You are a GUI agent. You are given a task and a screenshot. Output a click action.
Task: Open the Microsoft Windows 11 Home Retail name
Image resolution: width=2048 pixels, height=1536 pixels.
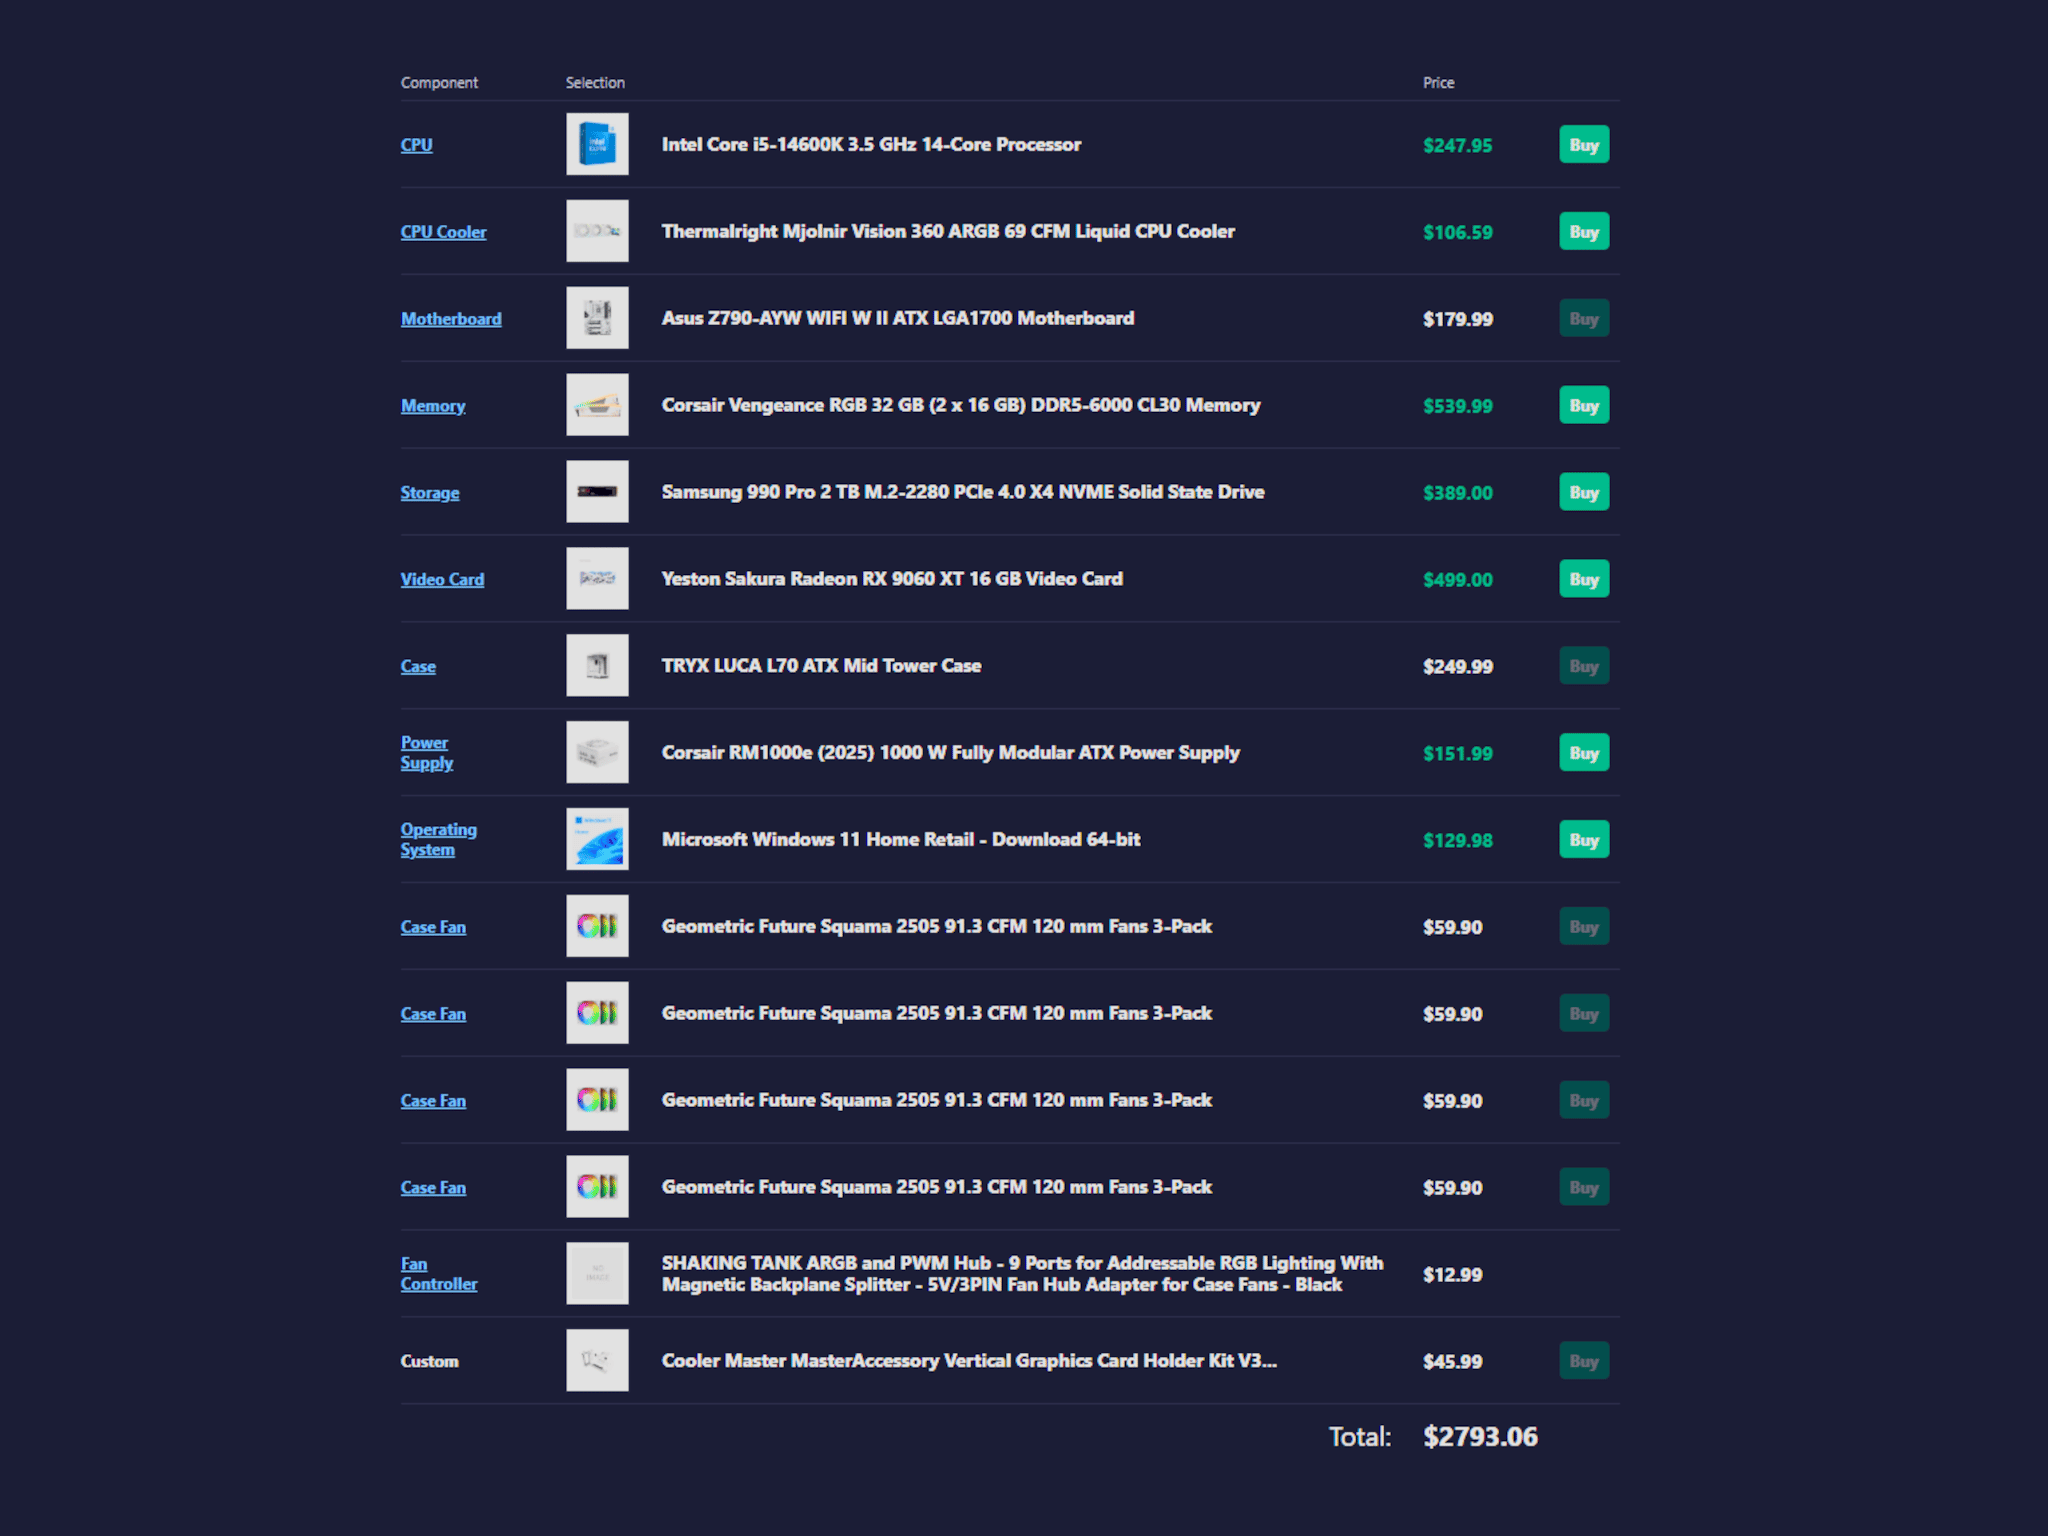(x=901, y=840)
